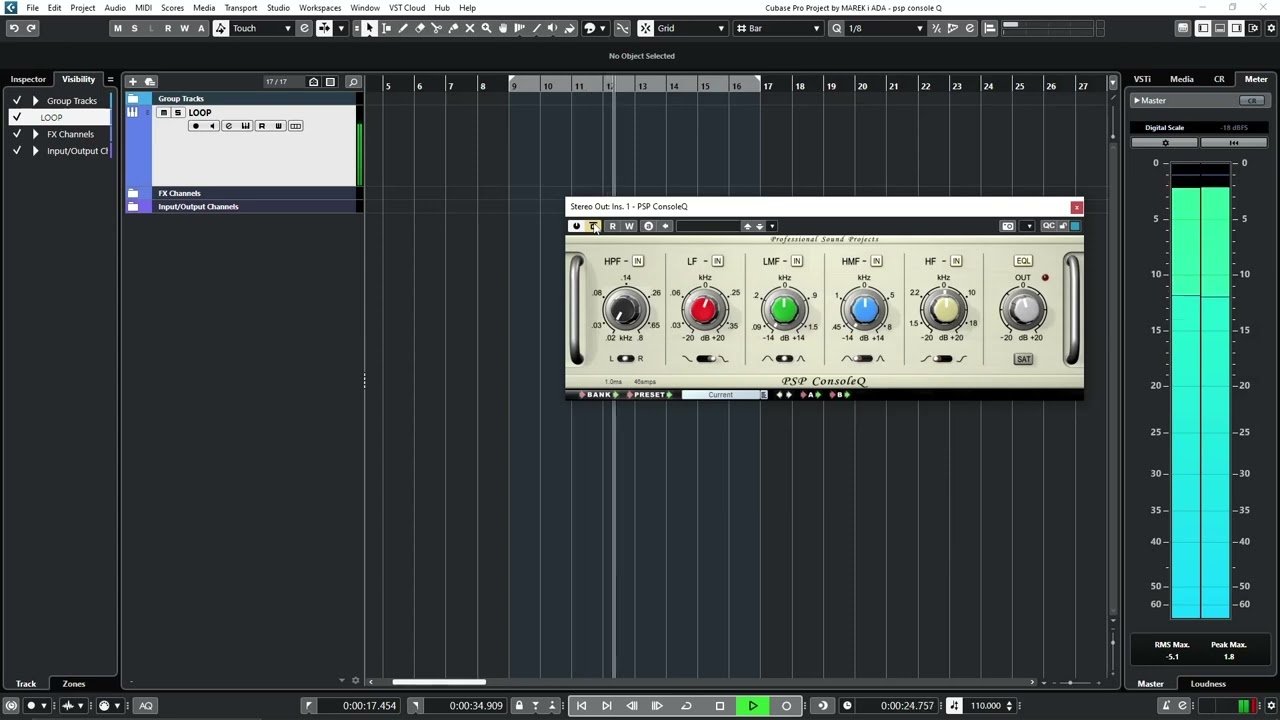
Task: Add a track with plus icon
Action: coord(132,81)
